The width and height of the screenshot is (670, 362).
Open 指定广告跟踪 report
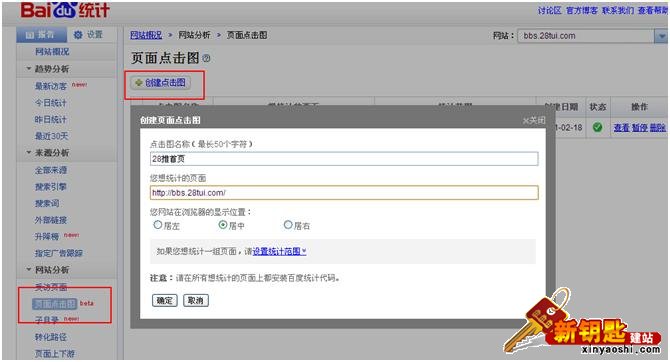59,253
